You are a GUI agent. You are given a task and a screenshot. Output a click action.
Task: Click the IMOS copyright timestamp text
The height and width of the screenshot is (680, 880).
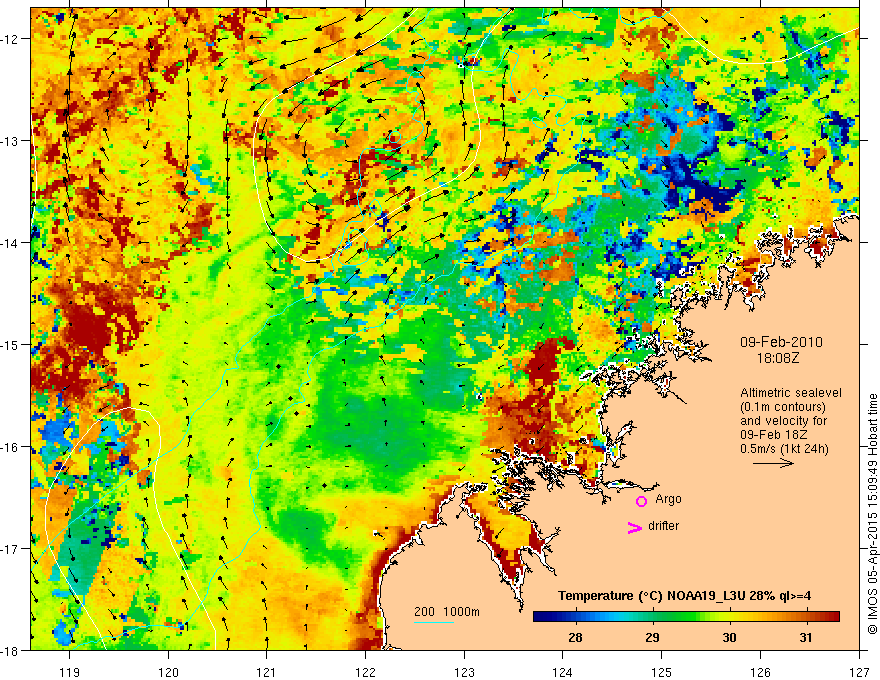(872, 514)
